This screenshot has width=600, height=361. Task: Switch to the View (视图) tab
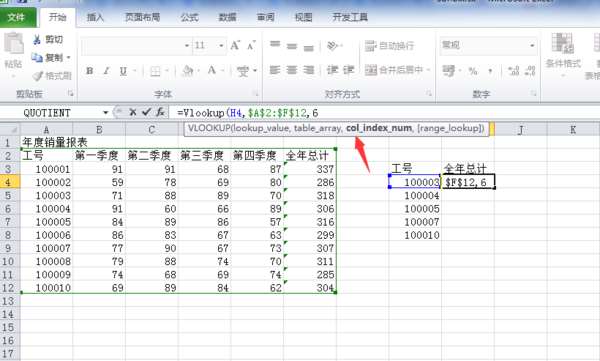(x=303, y=17)
